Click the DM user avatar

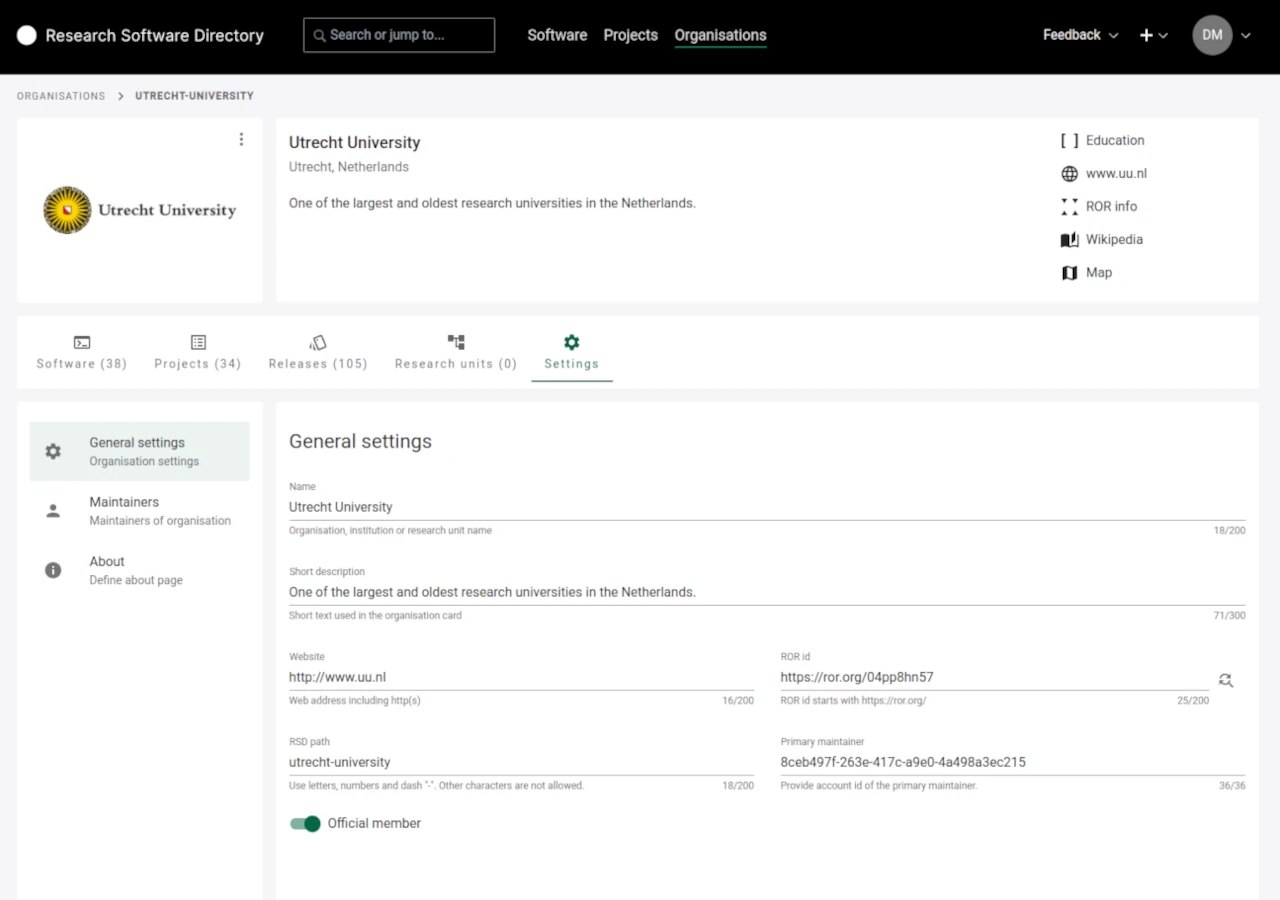1212,35
